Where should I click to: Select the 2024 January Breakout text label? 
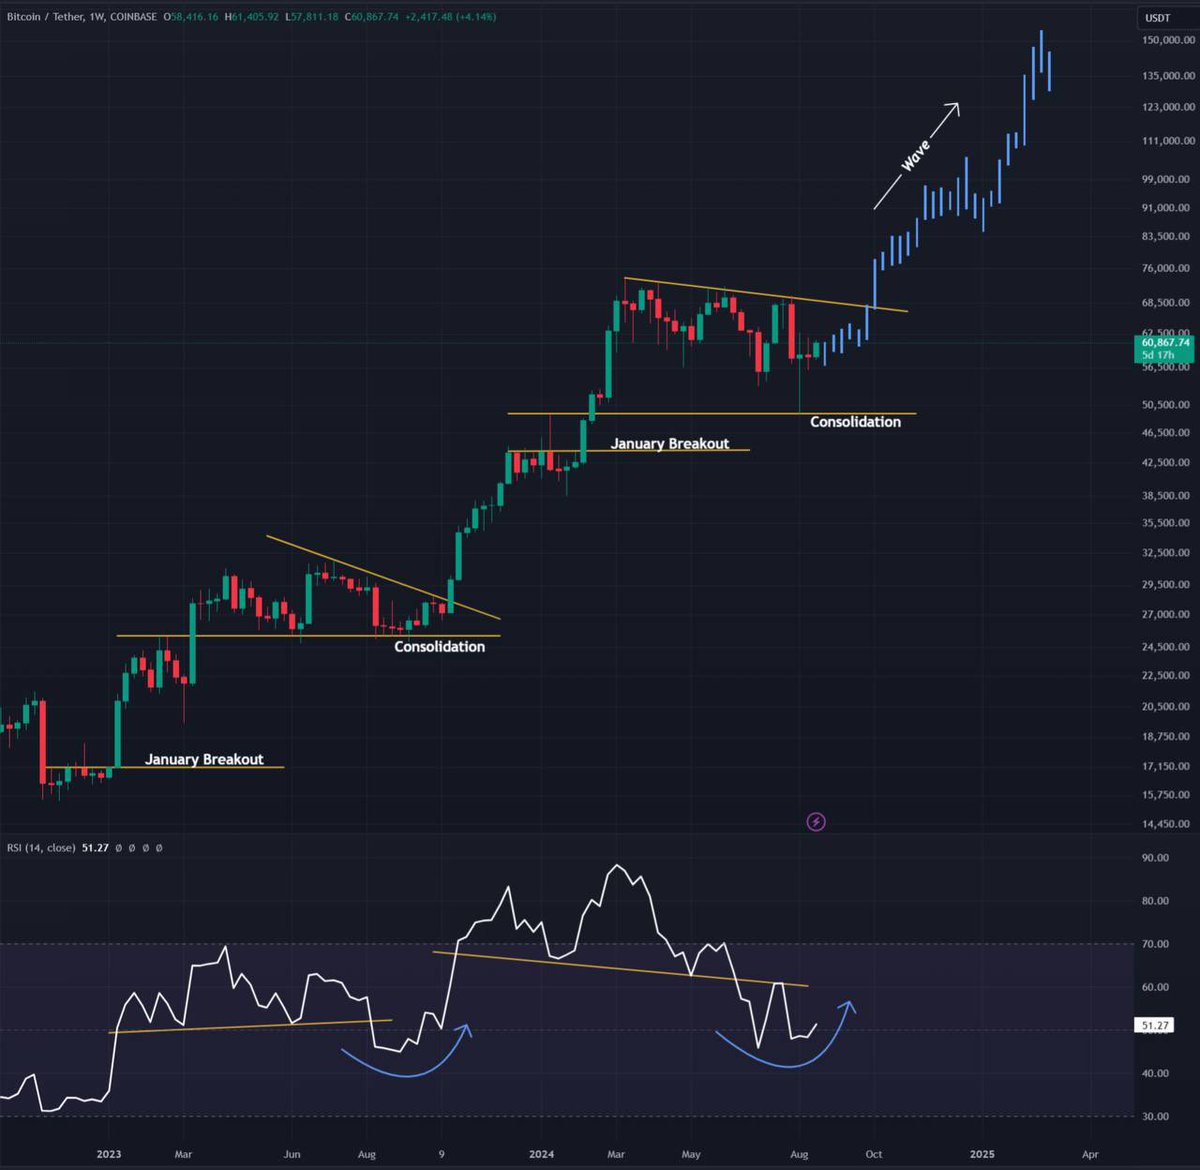click(670, 443)
